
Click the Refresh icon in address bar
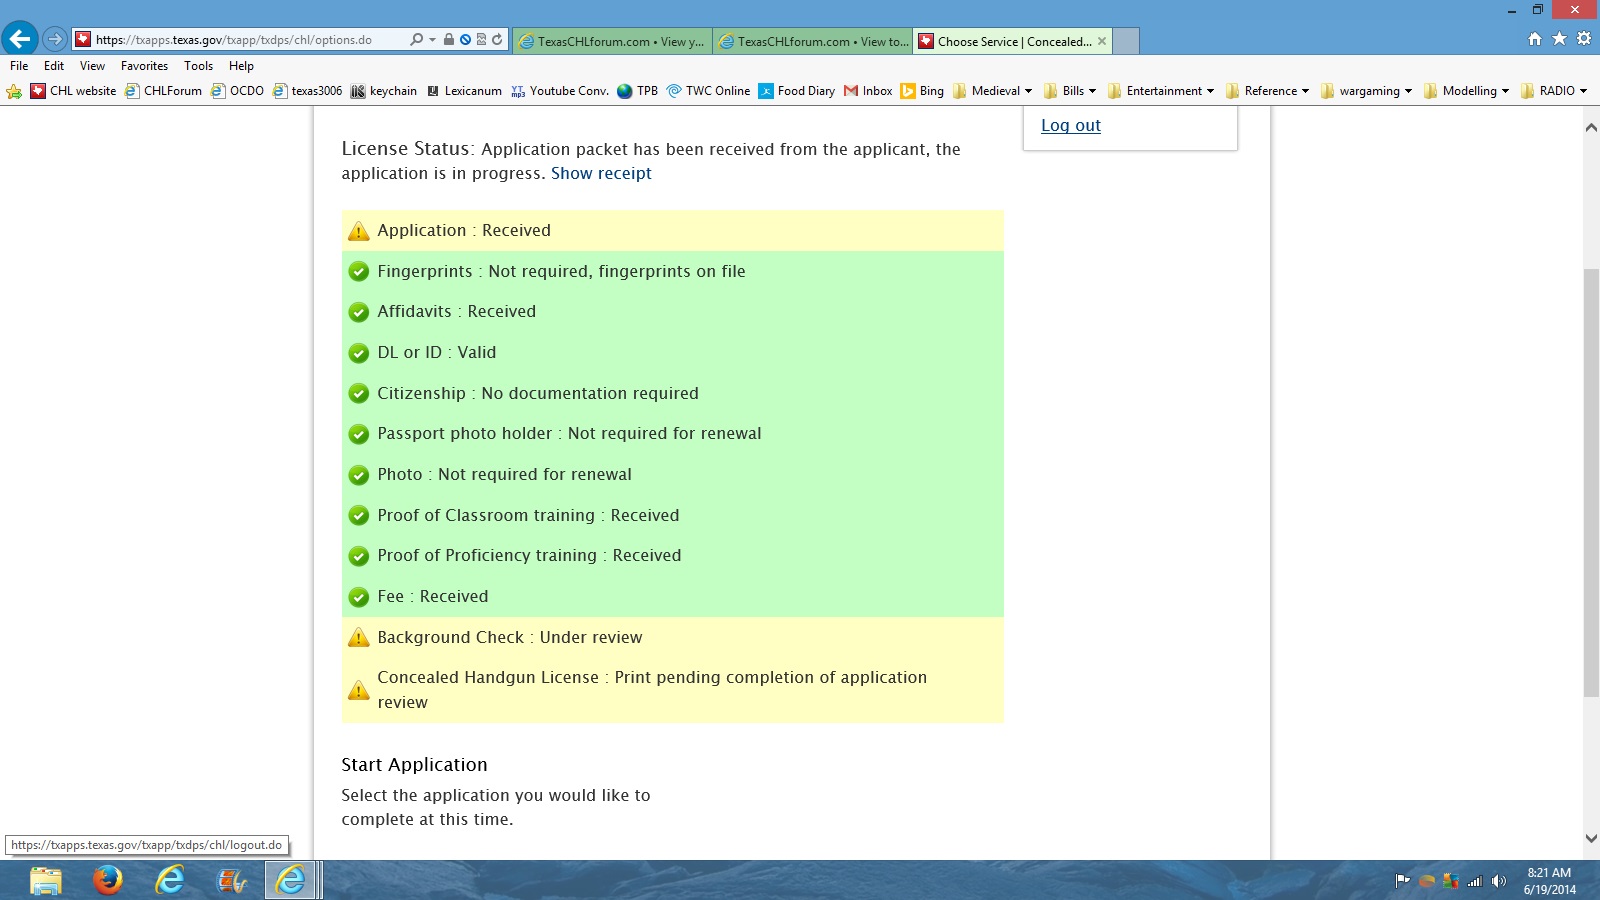coord(497,40)
